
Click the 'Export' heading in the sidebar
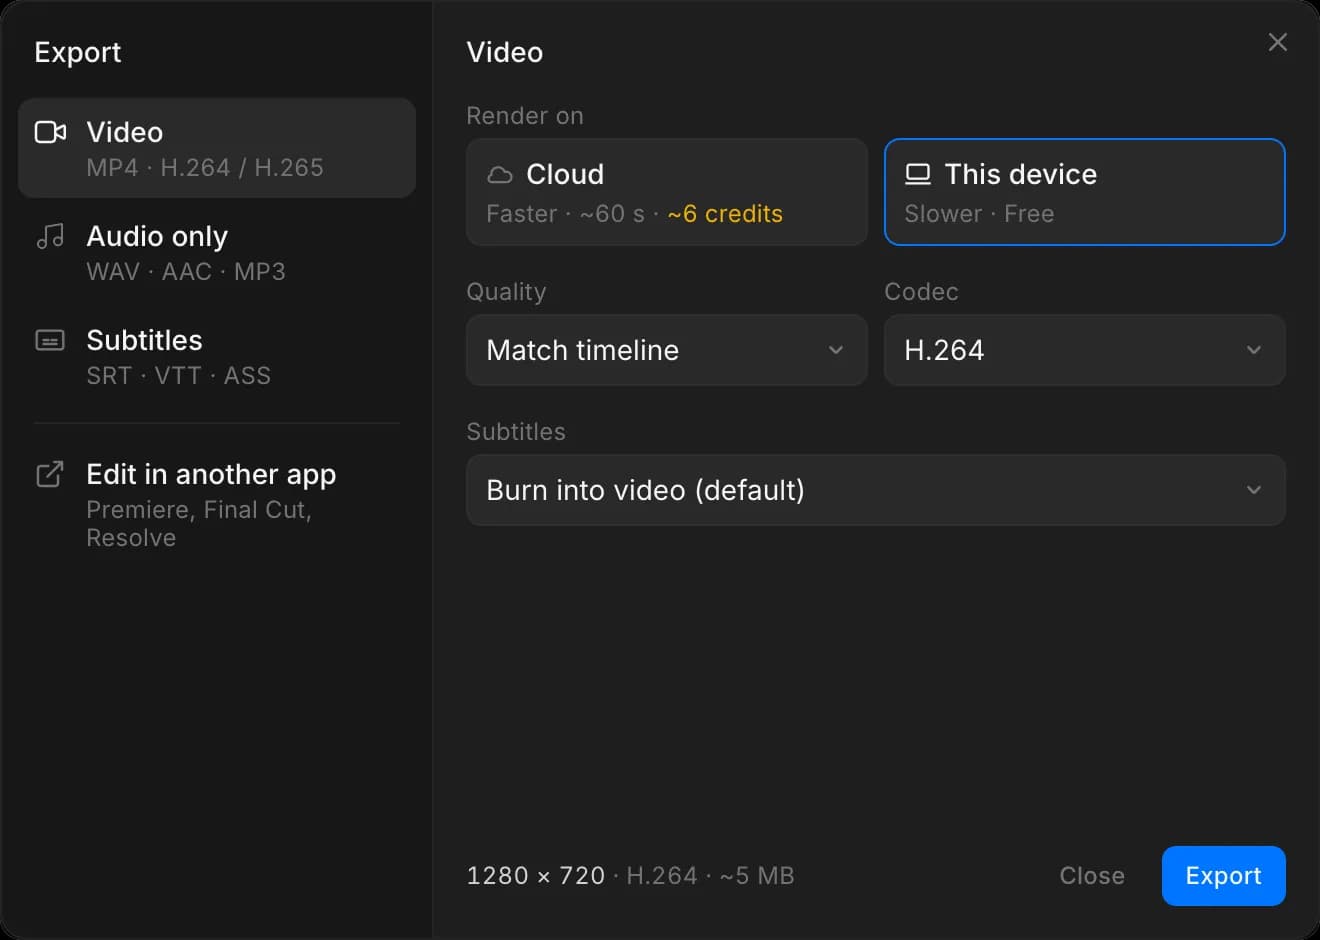point(78,52)
